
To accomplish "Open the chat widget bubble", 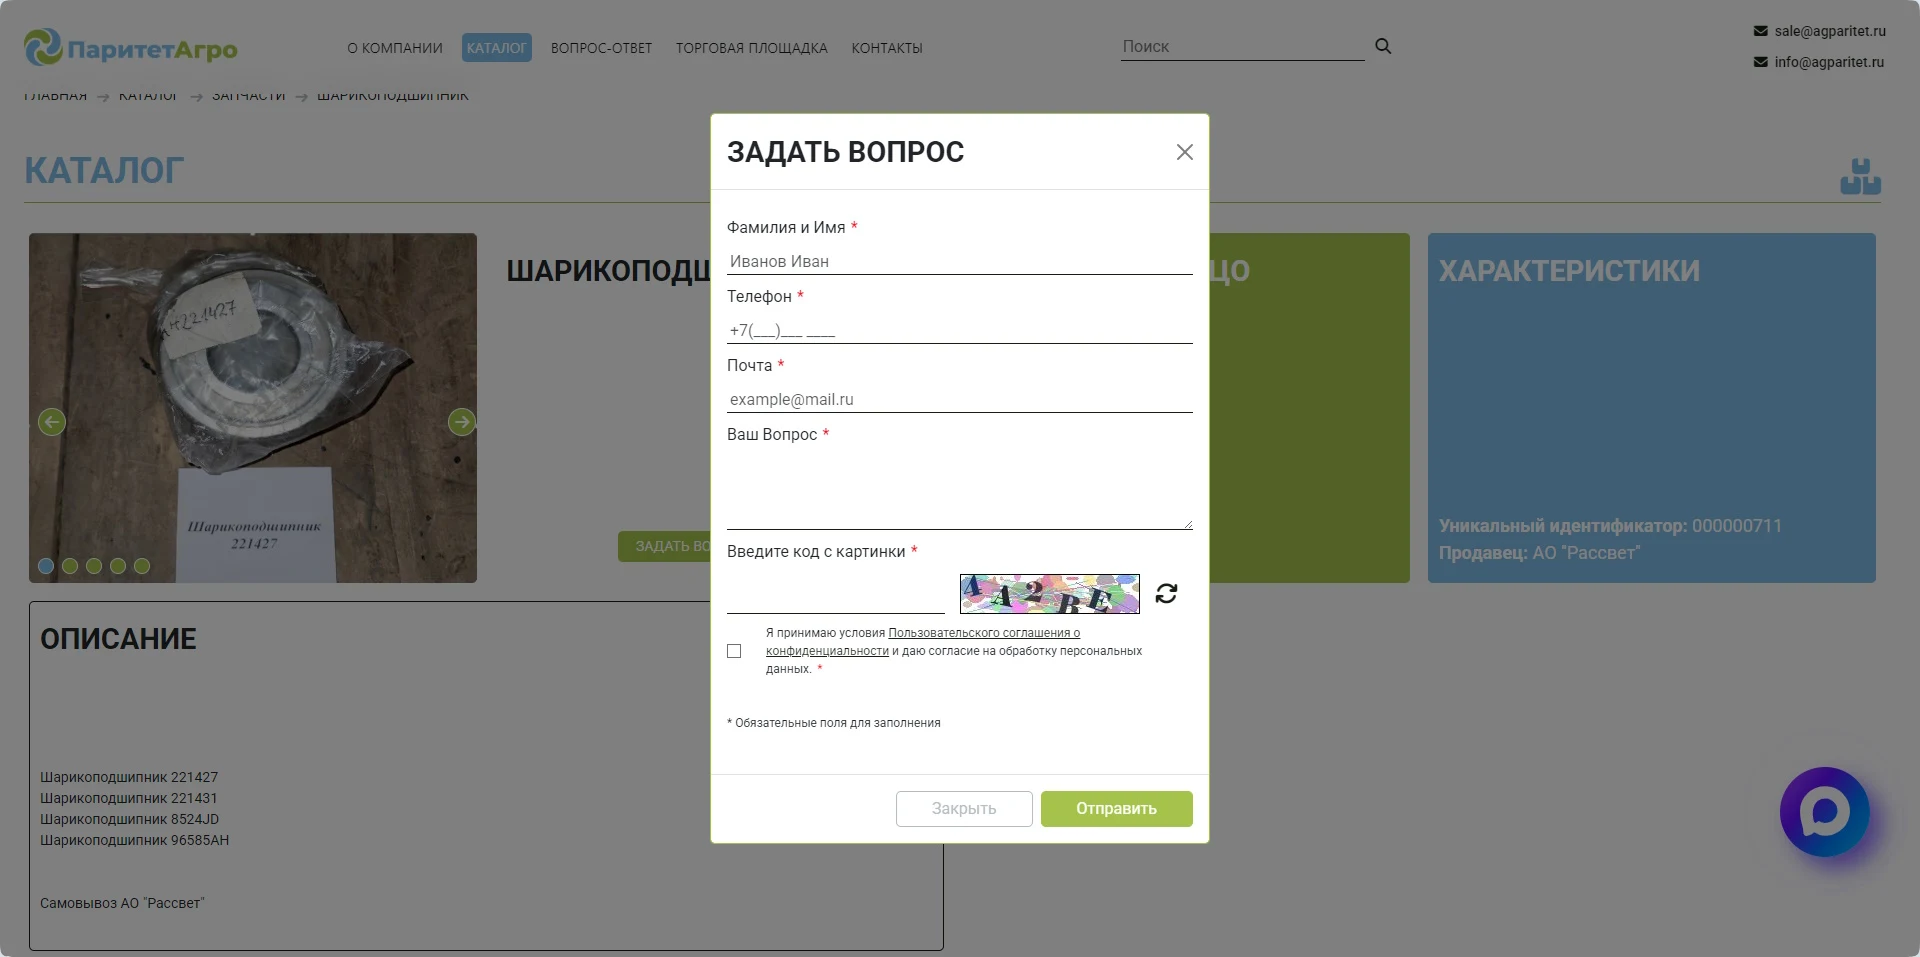I will click(x=1824, y=812).
